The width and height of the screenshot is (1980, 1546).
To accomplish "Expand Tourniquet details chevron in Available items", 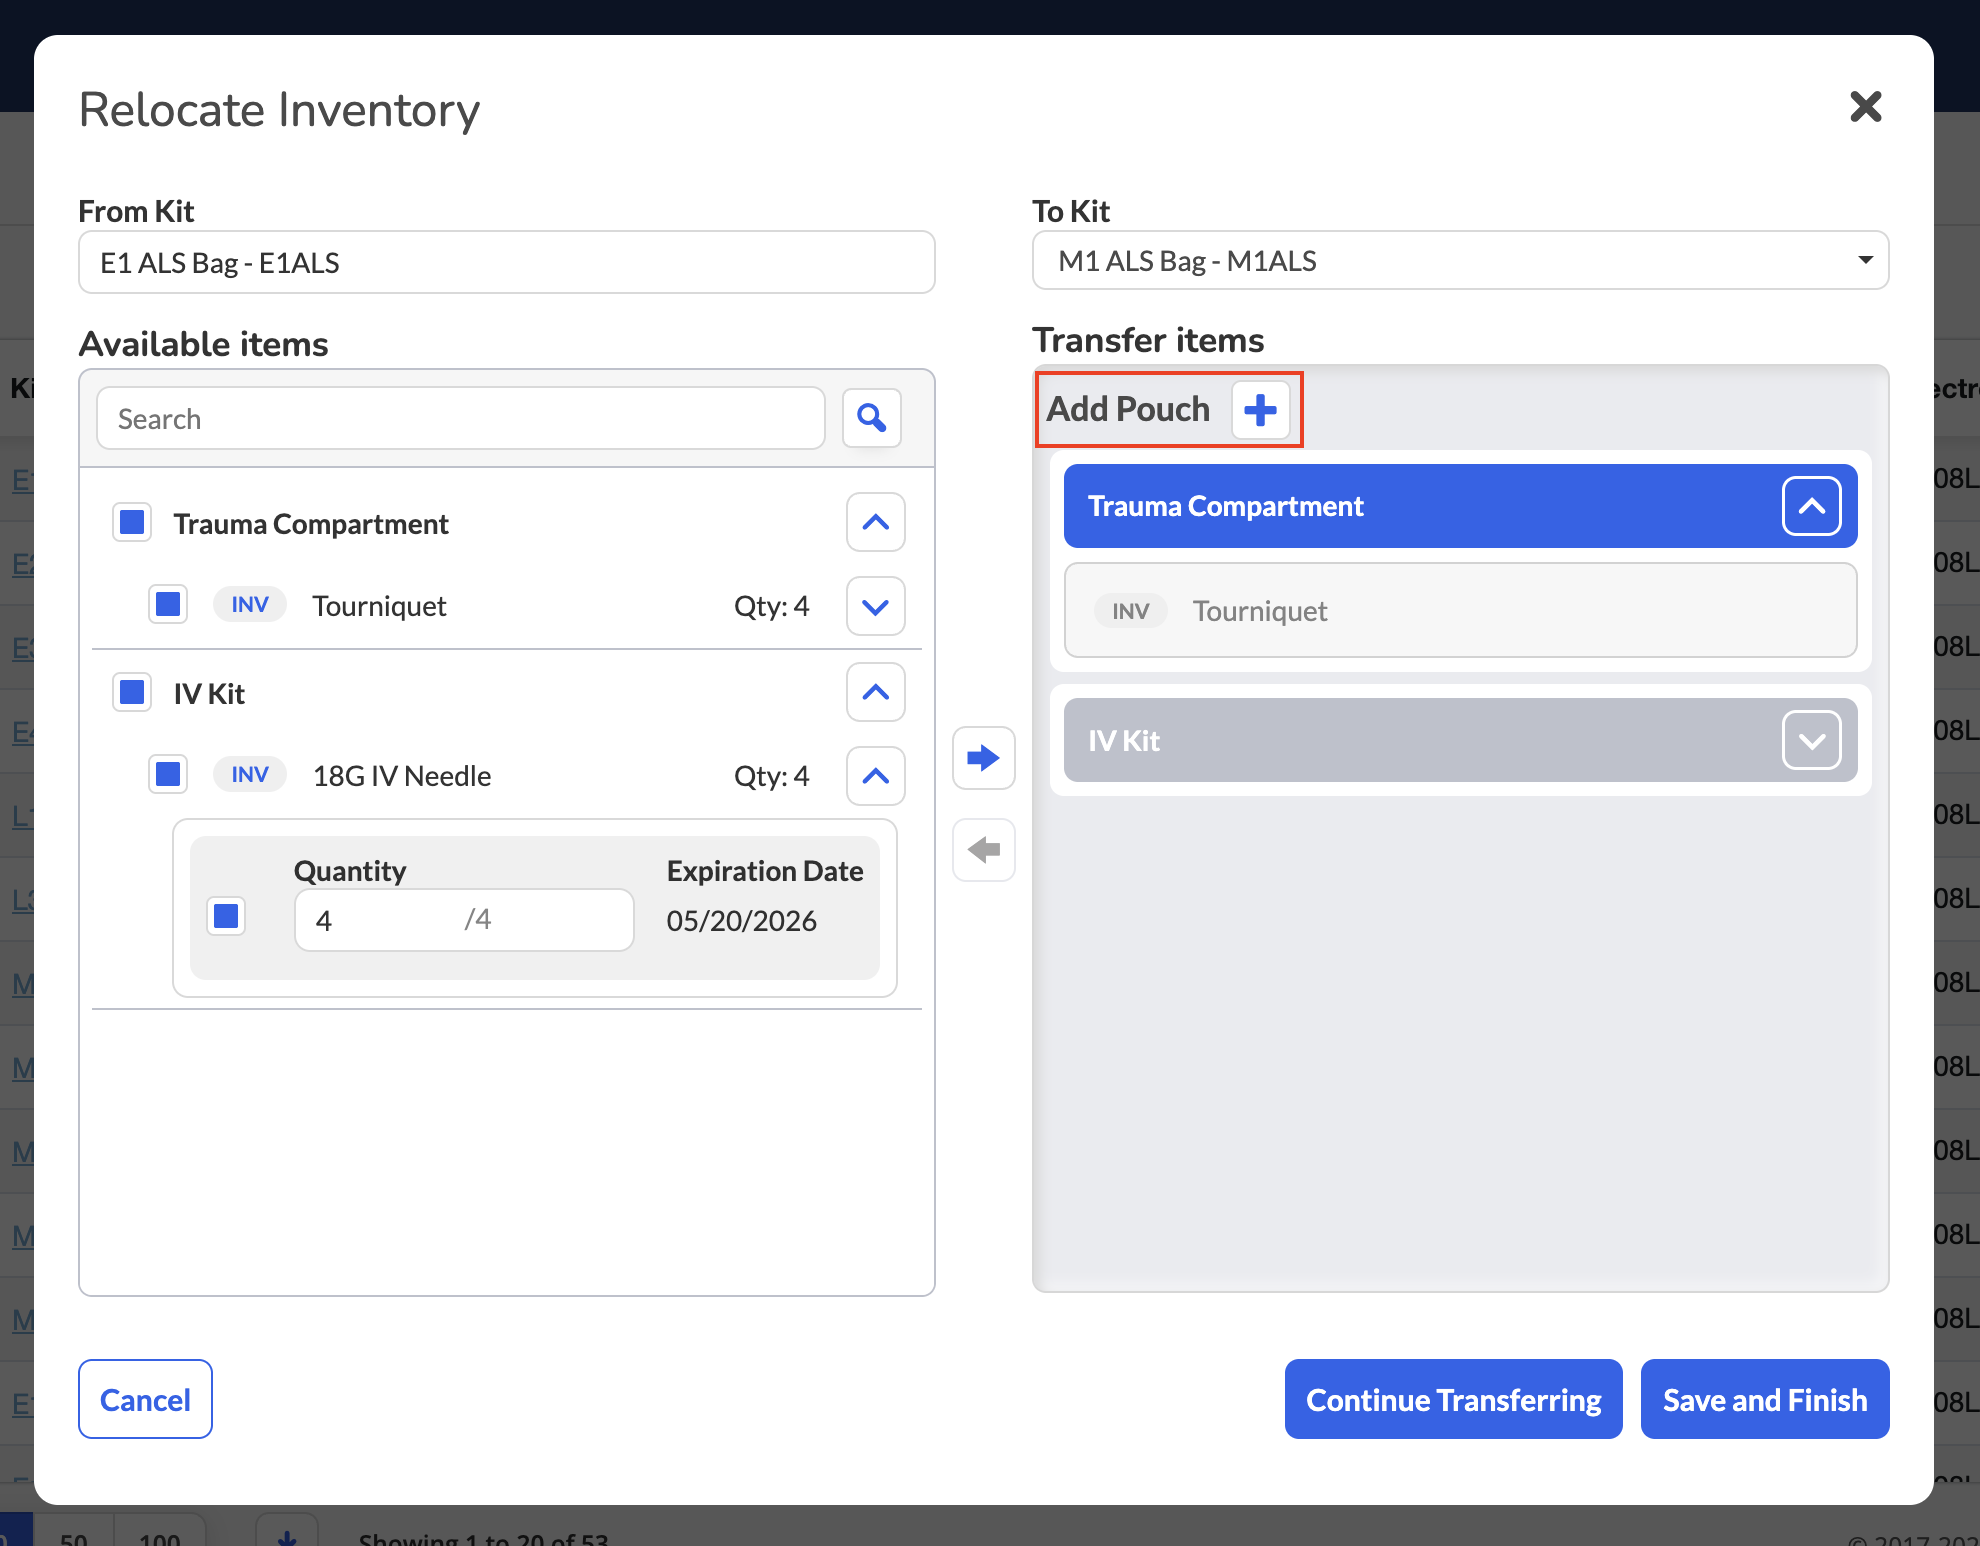I will (x=876, y=606).
